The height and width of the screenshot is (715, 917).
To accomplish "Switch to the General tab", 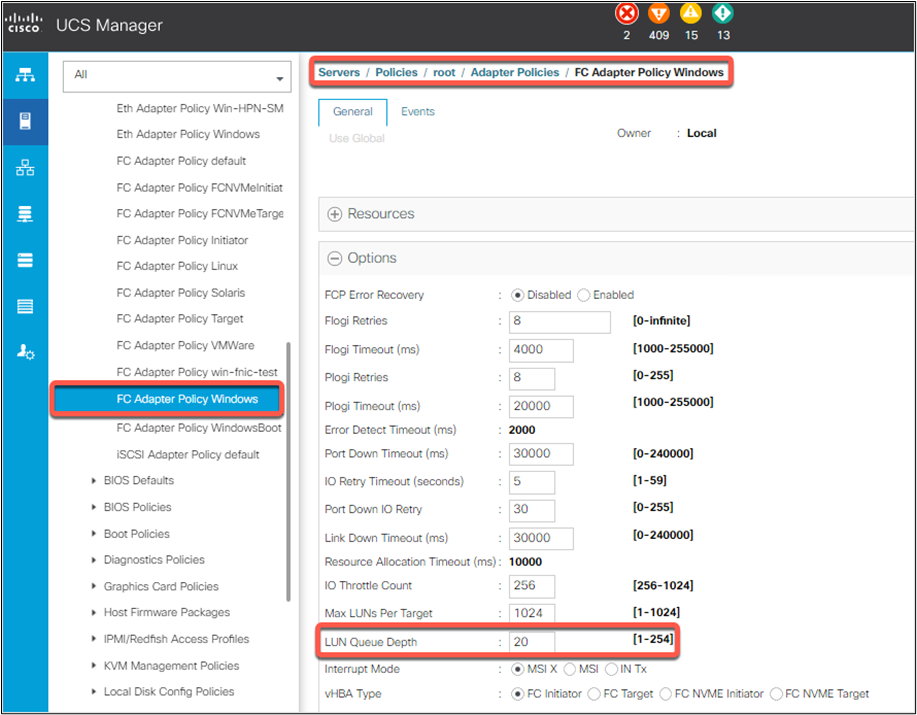I will 353,112.
